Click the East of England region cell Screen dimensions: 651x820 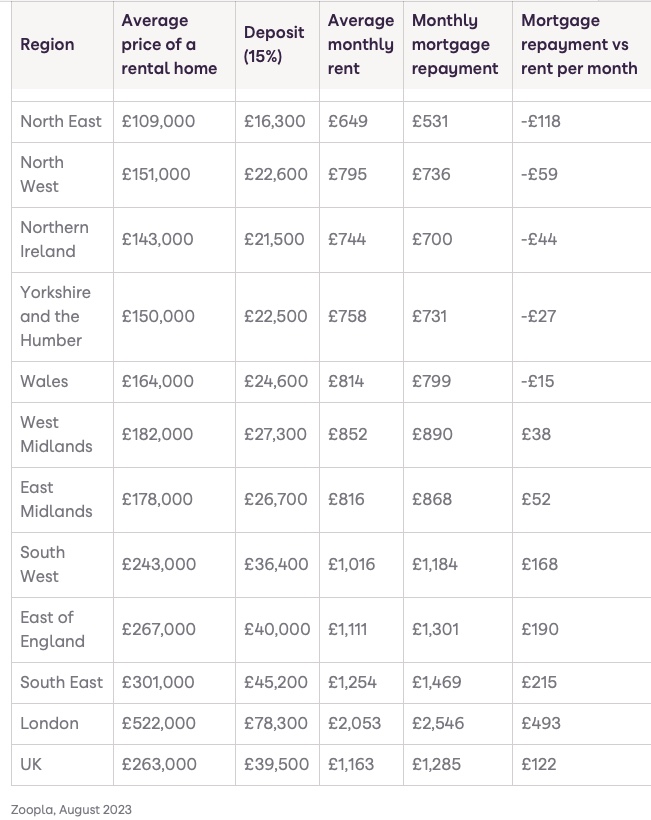[52, 629]
